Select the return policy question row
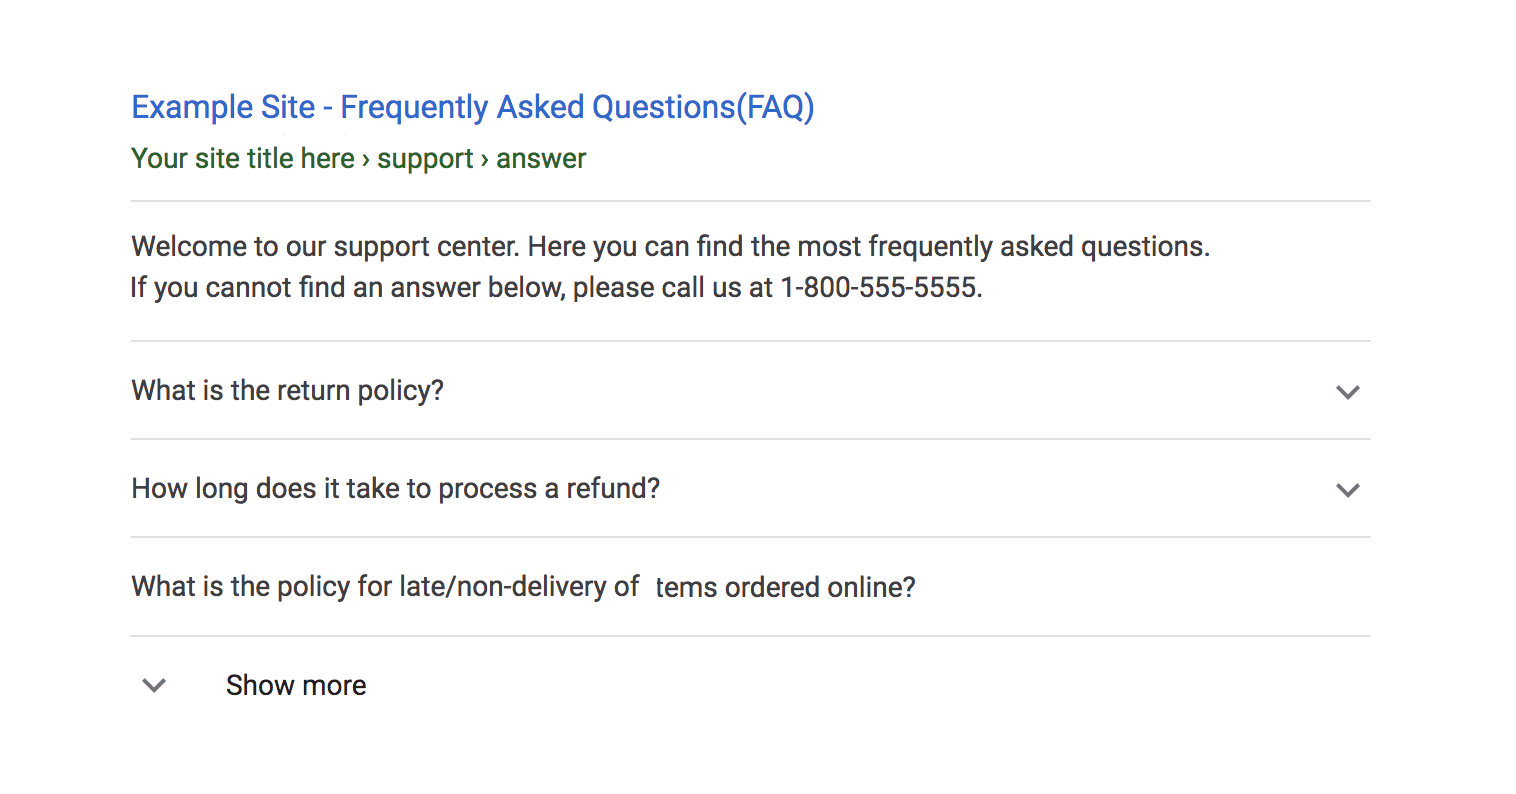1516x794 pixels. click(x=287, y=390)
